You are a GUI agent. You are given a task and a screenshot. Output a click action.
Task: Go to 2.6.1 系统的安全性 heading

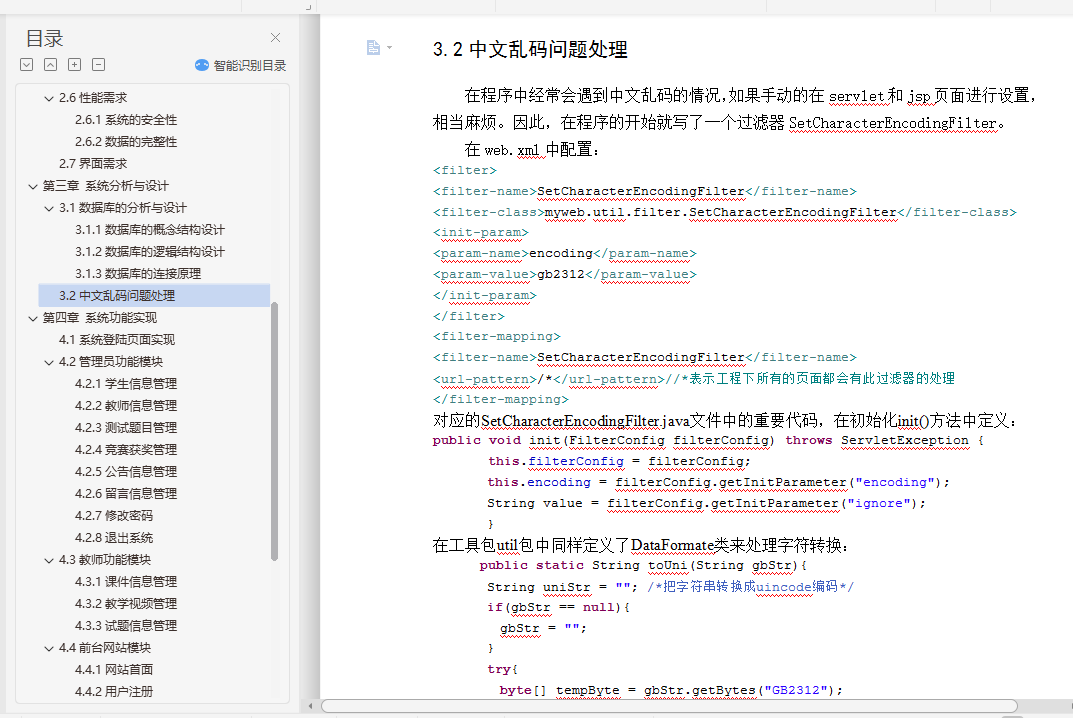[x=126, y=120]
